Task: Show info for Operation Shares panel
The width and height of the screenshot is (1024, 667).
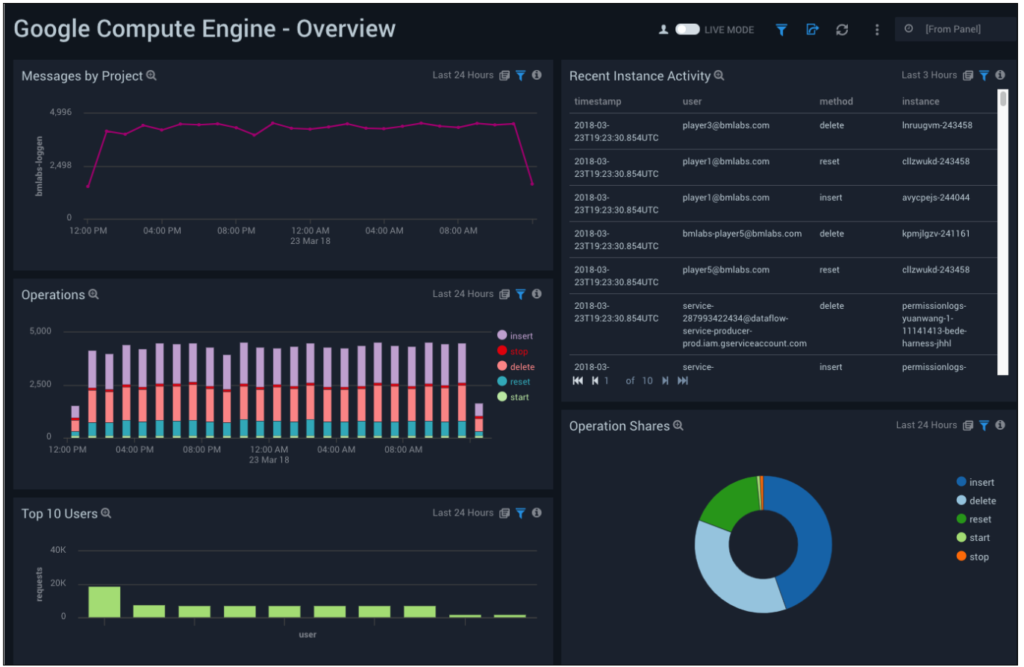Action: [x=1000, y=425]
